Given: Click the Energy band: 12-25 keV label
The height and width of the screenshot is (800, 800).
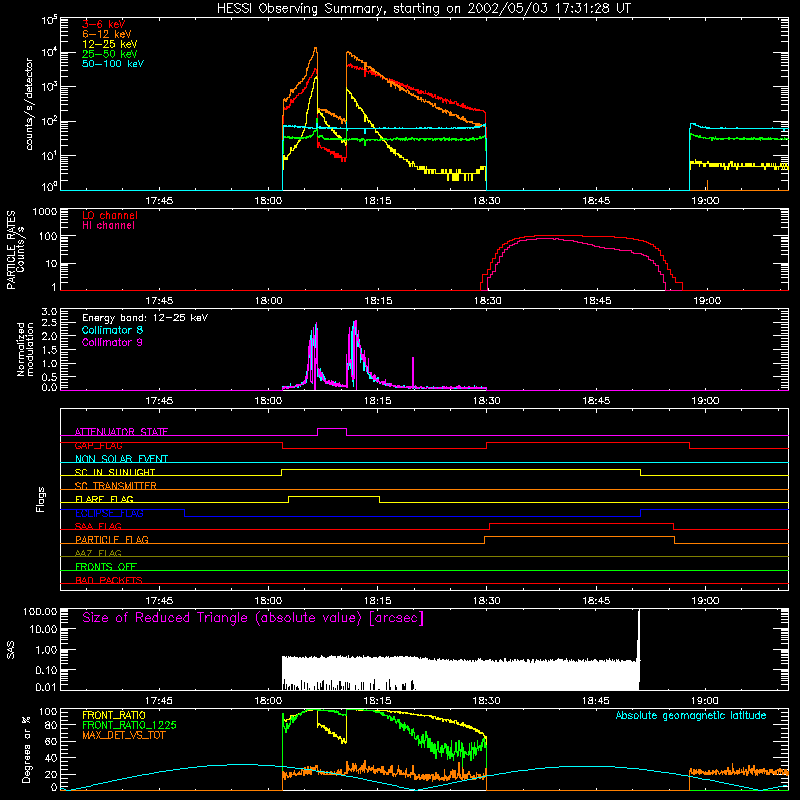Looking at the screenshot, I should coord(145,318).
